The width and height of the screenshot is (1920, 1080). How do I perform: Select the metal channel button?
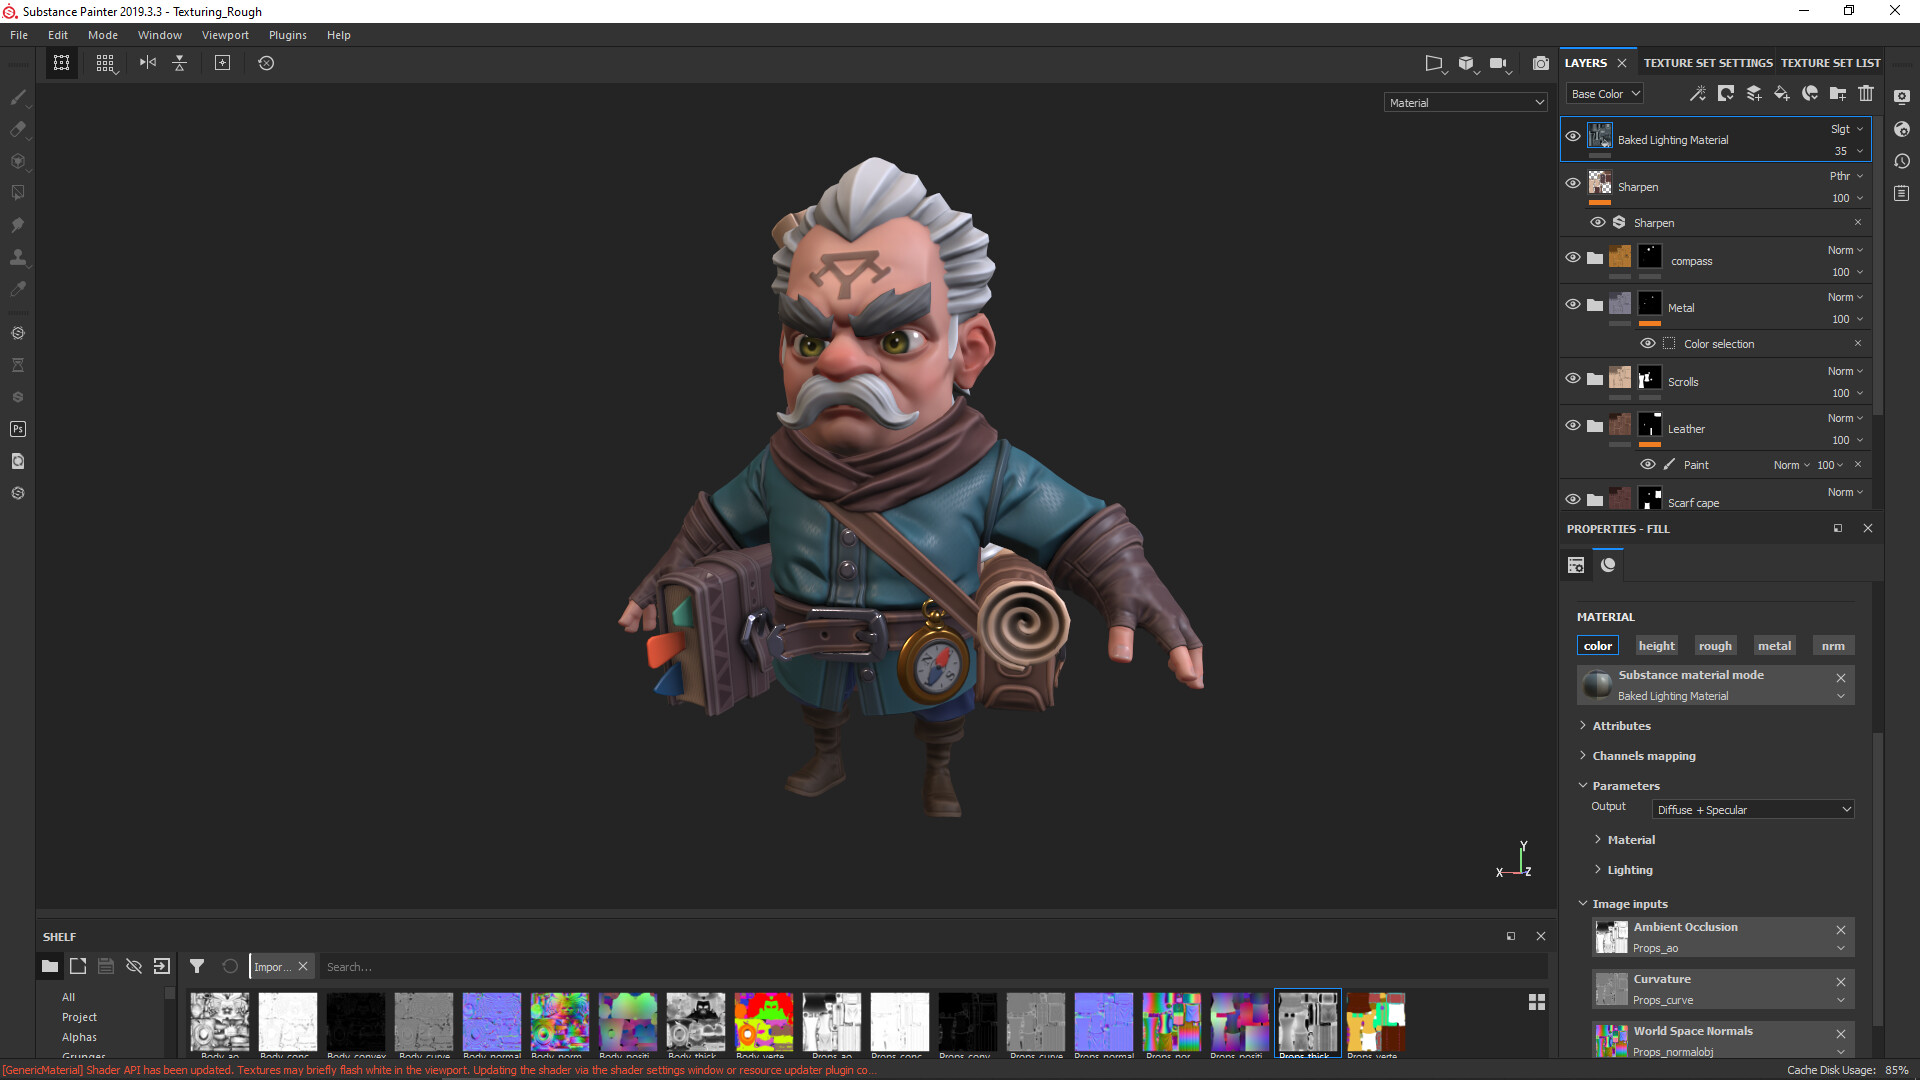point(1773,645)
